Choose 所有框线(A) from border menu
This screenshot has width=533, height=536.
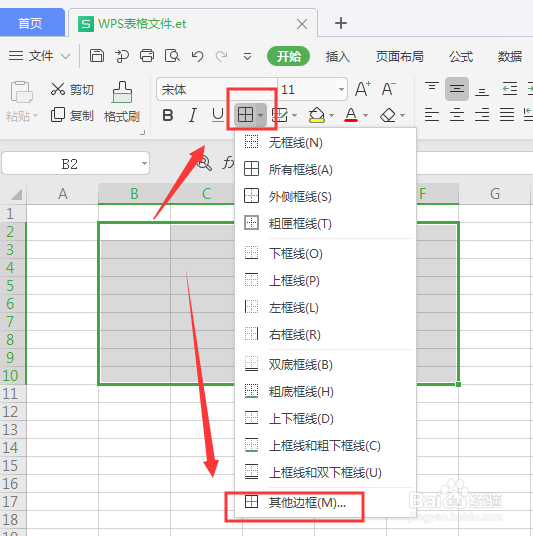pyautogui.click(x=325, y=170)
